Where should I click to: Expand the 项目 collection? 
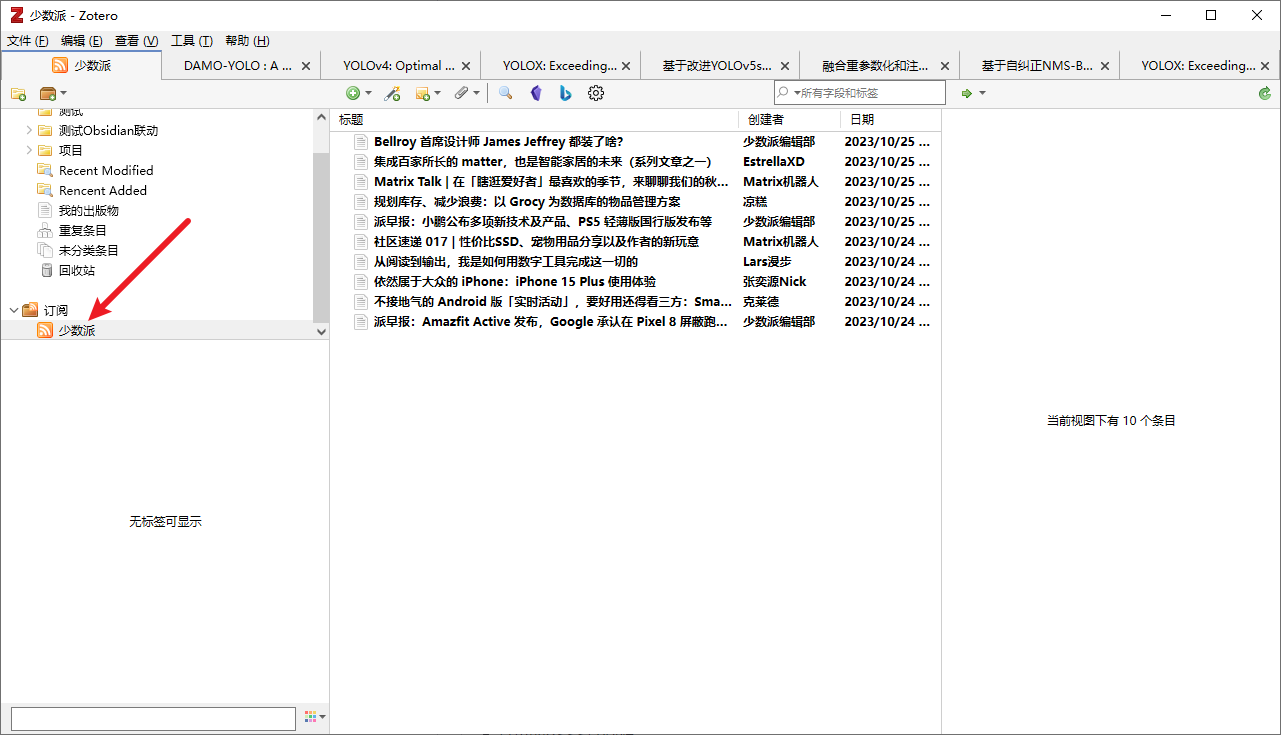tap(28, 150)
